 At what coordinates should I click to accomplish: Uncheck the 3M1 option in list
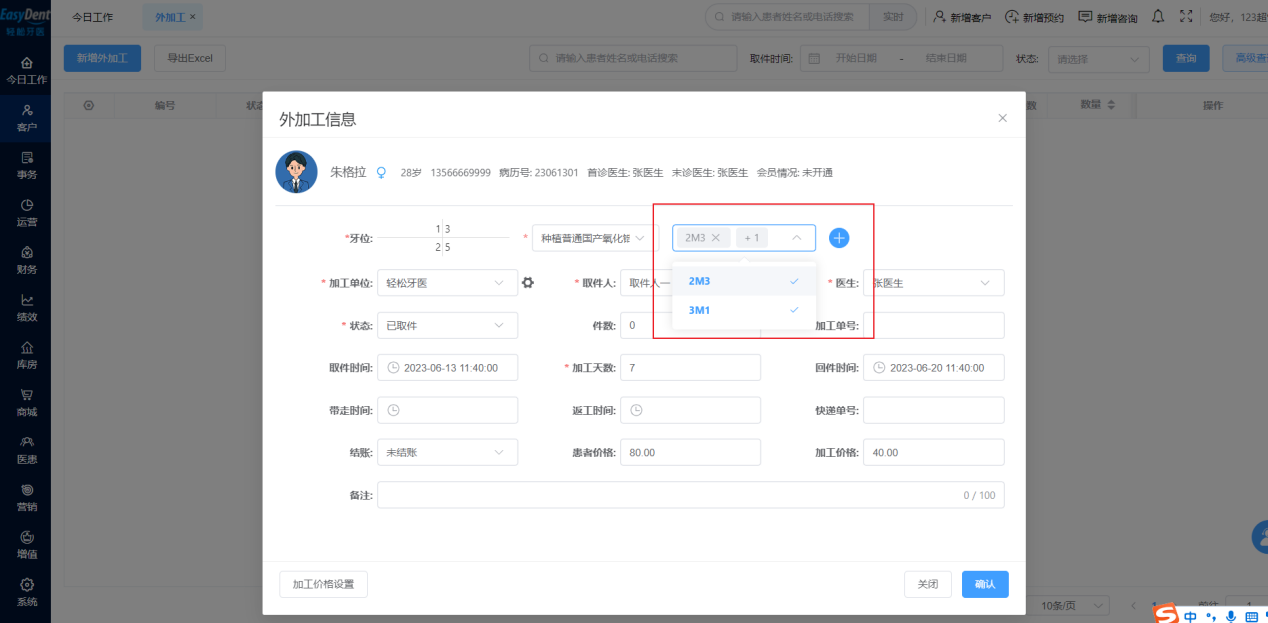point(744,310)
